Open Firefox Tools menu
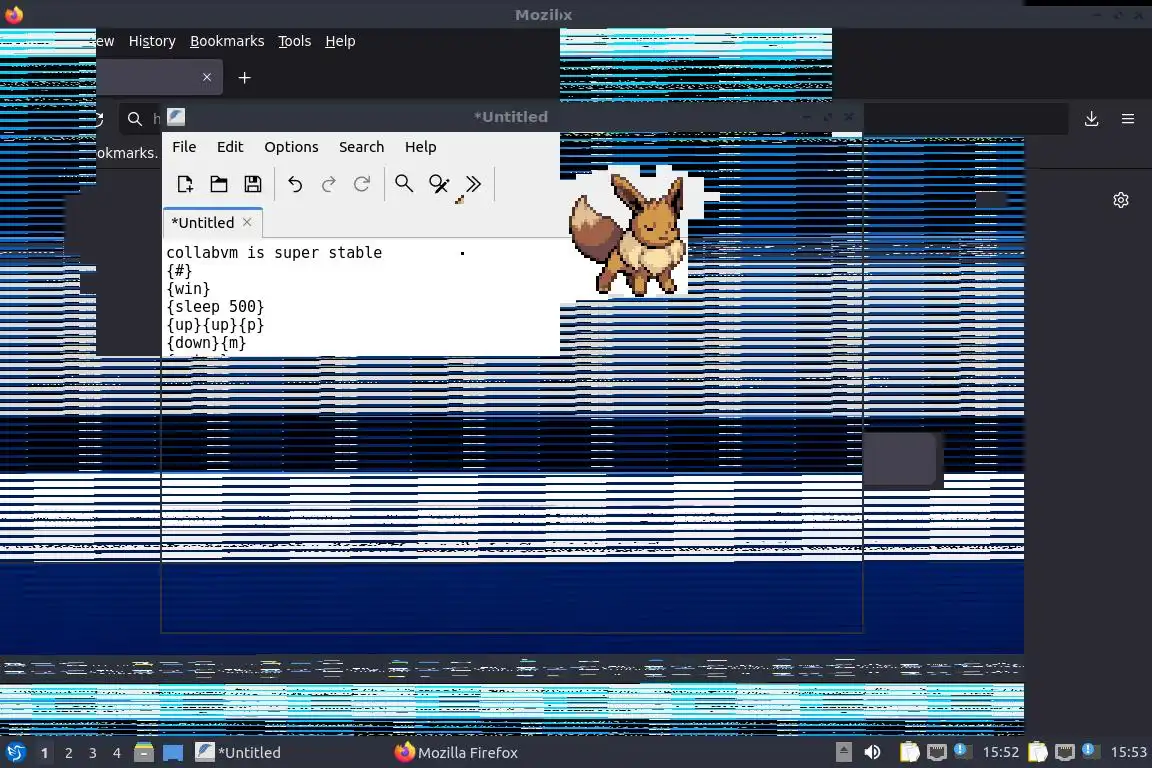This screenshot has width=1152, height=768. click(x=295, y=41)
